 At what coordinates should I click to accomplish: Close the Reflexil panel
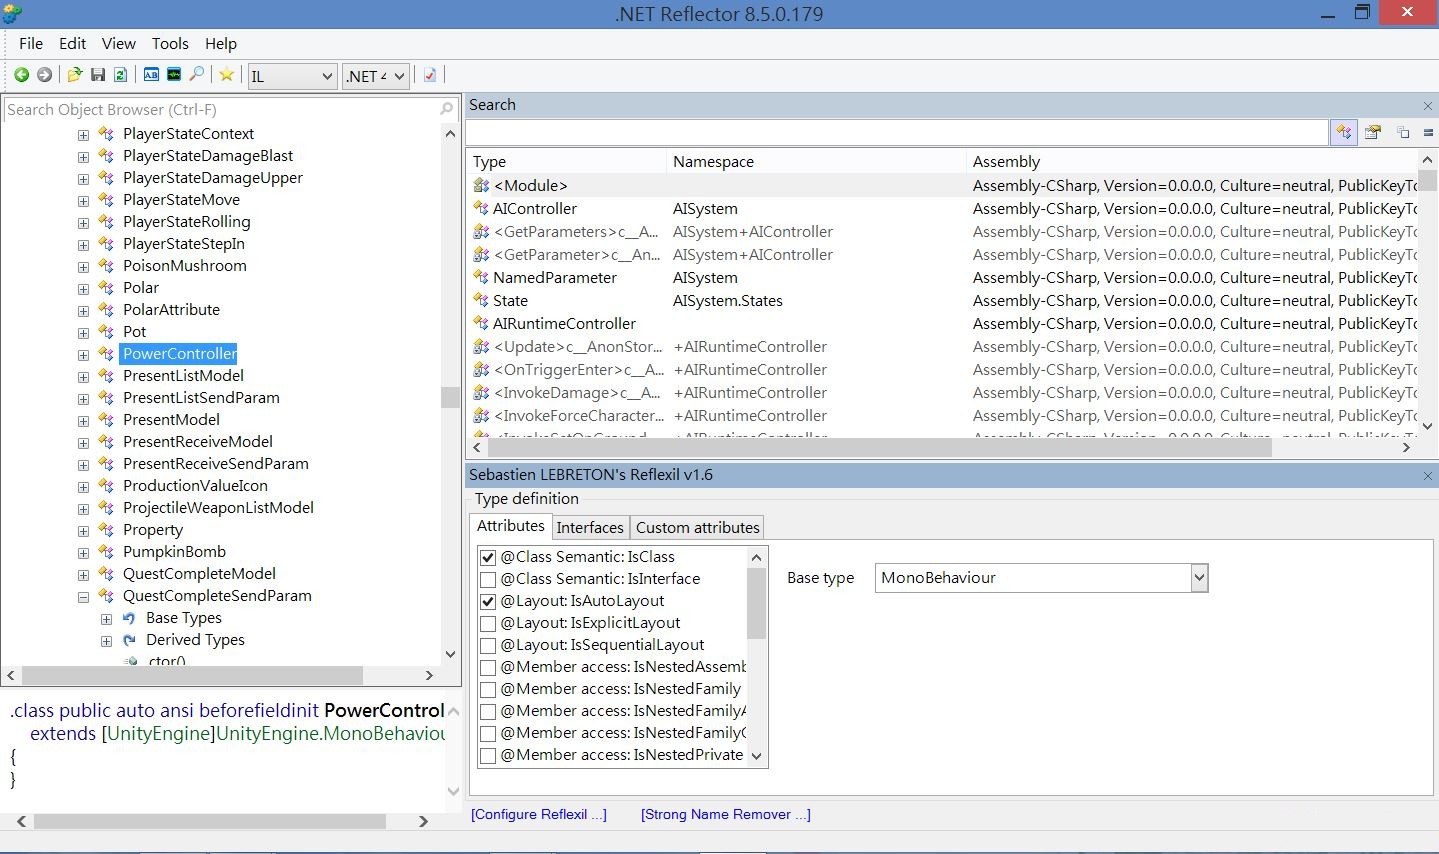(1428, 476)
